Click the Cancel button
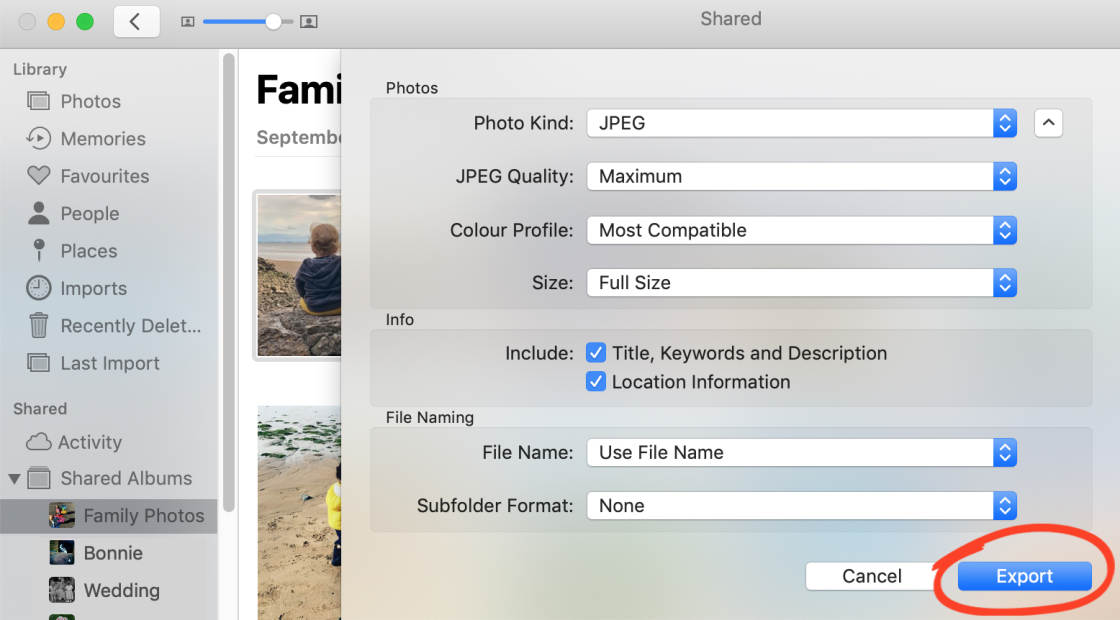Image resolution: width=1120 pixels, height=620 pixels. (x=871, y=576)
